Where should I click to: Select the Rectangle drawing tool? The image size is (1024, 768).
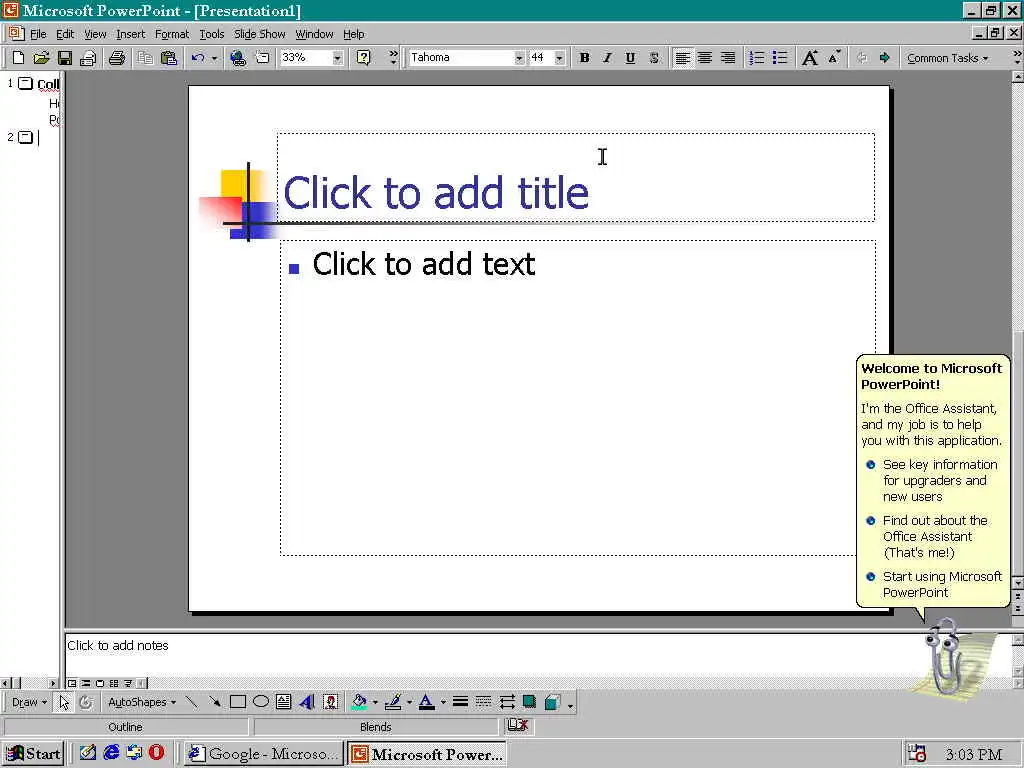coord(238,702)
